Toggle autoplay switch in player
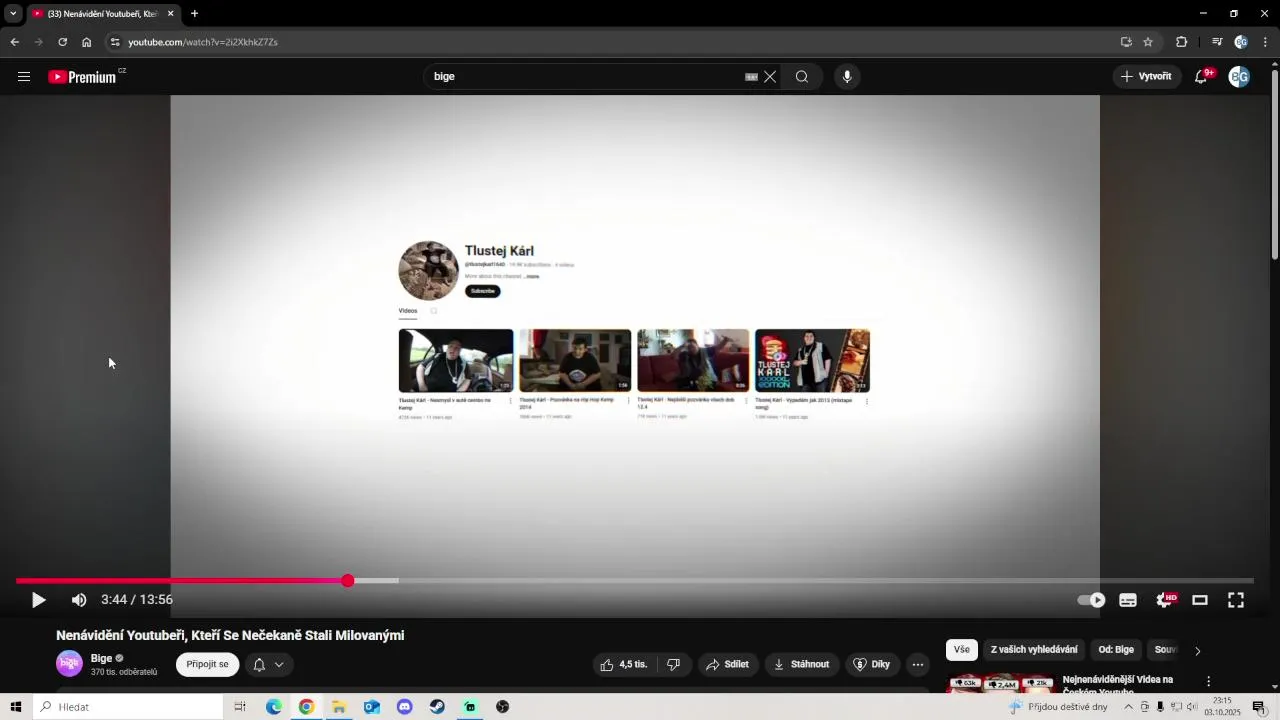This screenshot has width=1280, height=720. pos(1091,600)
